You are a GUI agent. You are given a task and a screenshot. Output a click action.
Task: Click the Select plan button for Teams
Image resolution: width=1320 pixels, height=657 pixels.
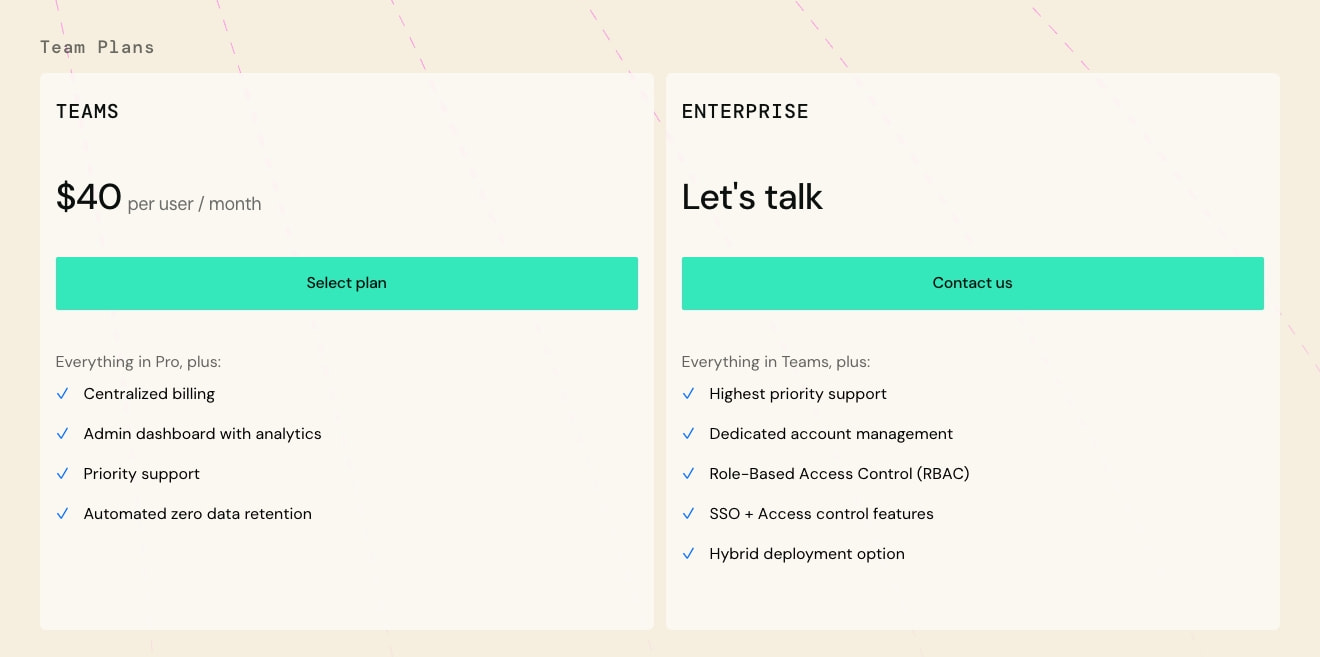pyautogui.click(x=346, y=283)
